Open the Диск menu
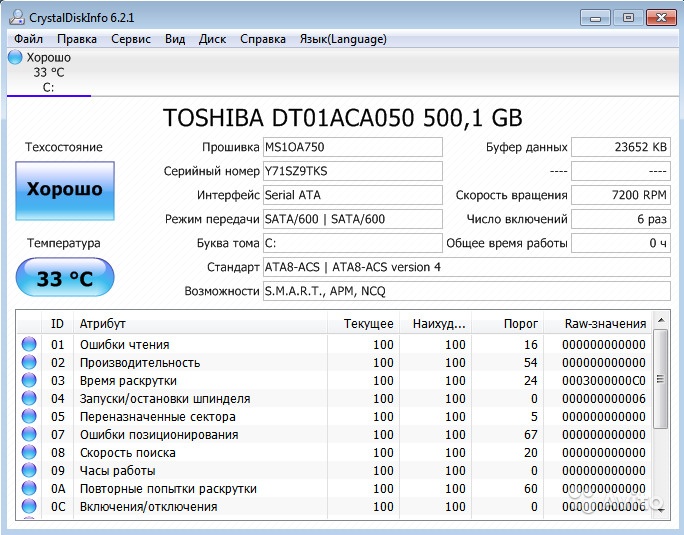Viewport: 684px width, 535px height. pyautogui.click(x=212, y=39)
